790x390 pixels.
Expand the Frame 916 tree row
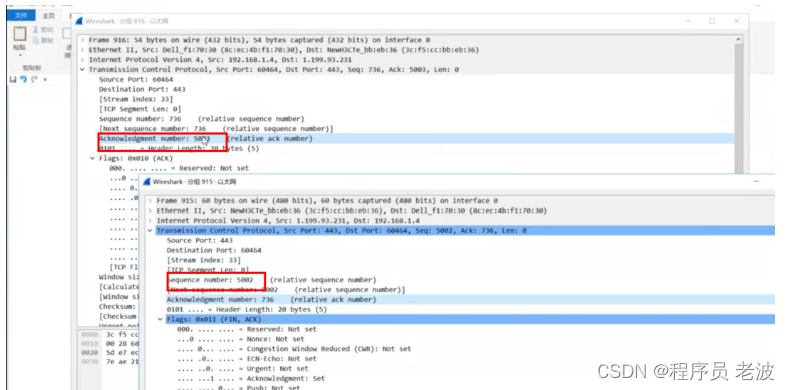click(x=83, y=40)
